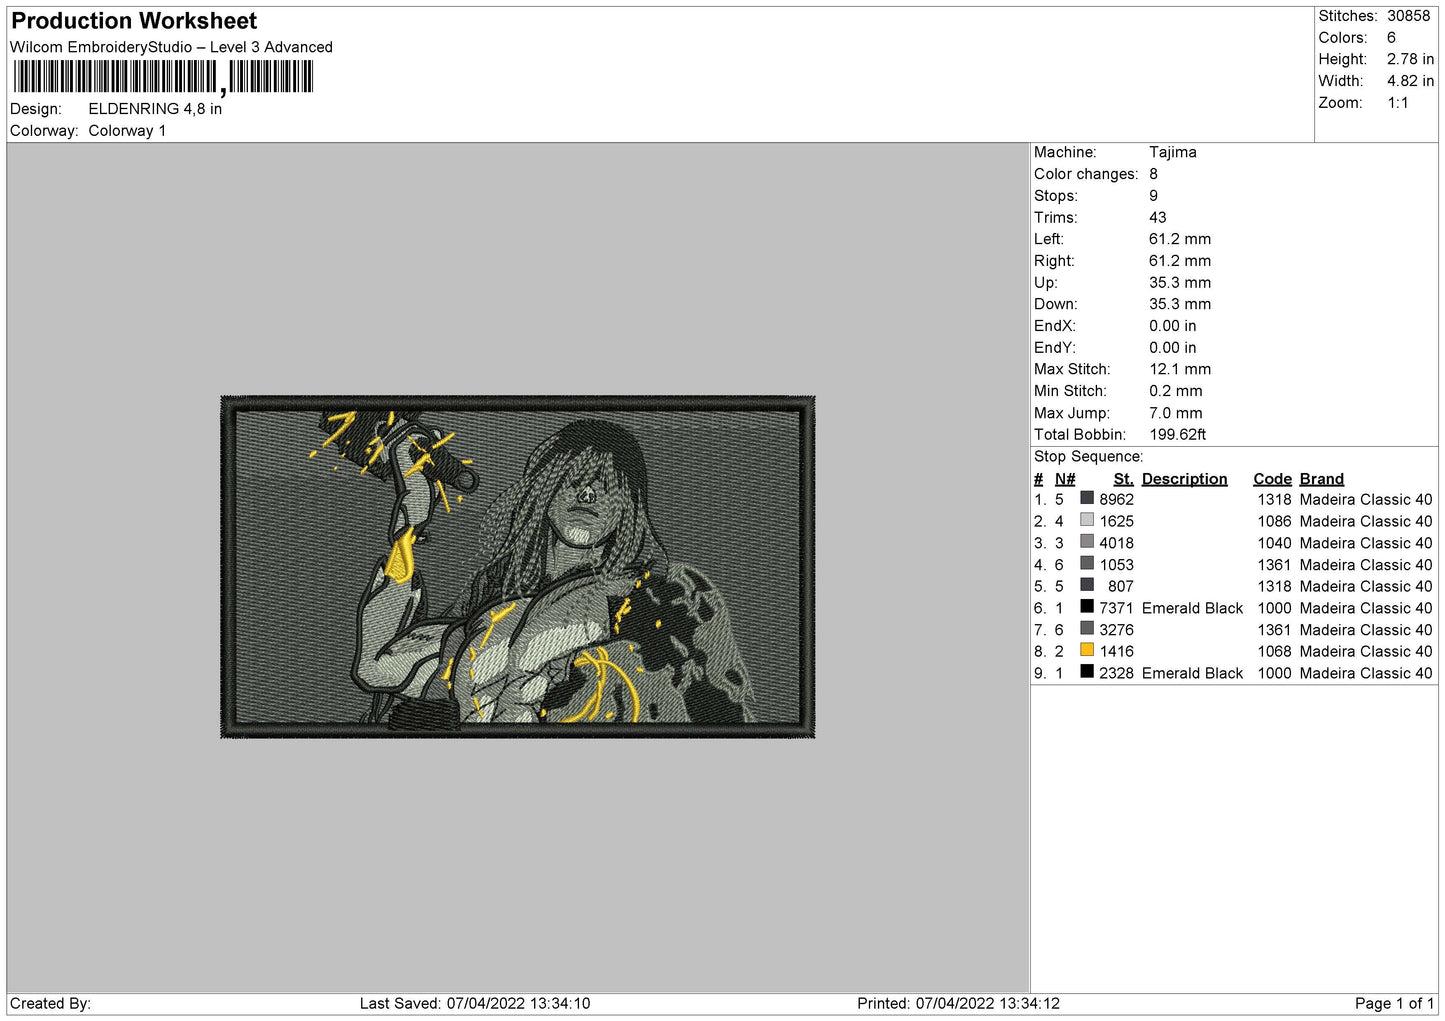Click the Page 1 of 1 footer text
Viewport: 1445px width, 1021px height.
[1394, 1003]
